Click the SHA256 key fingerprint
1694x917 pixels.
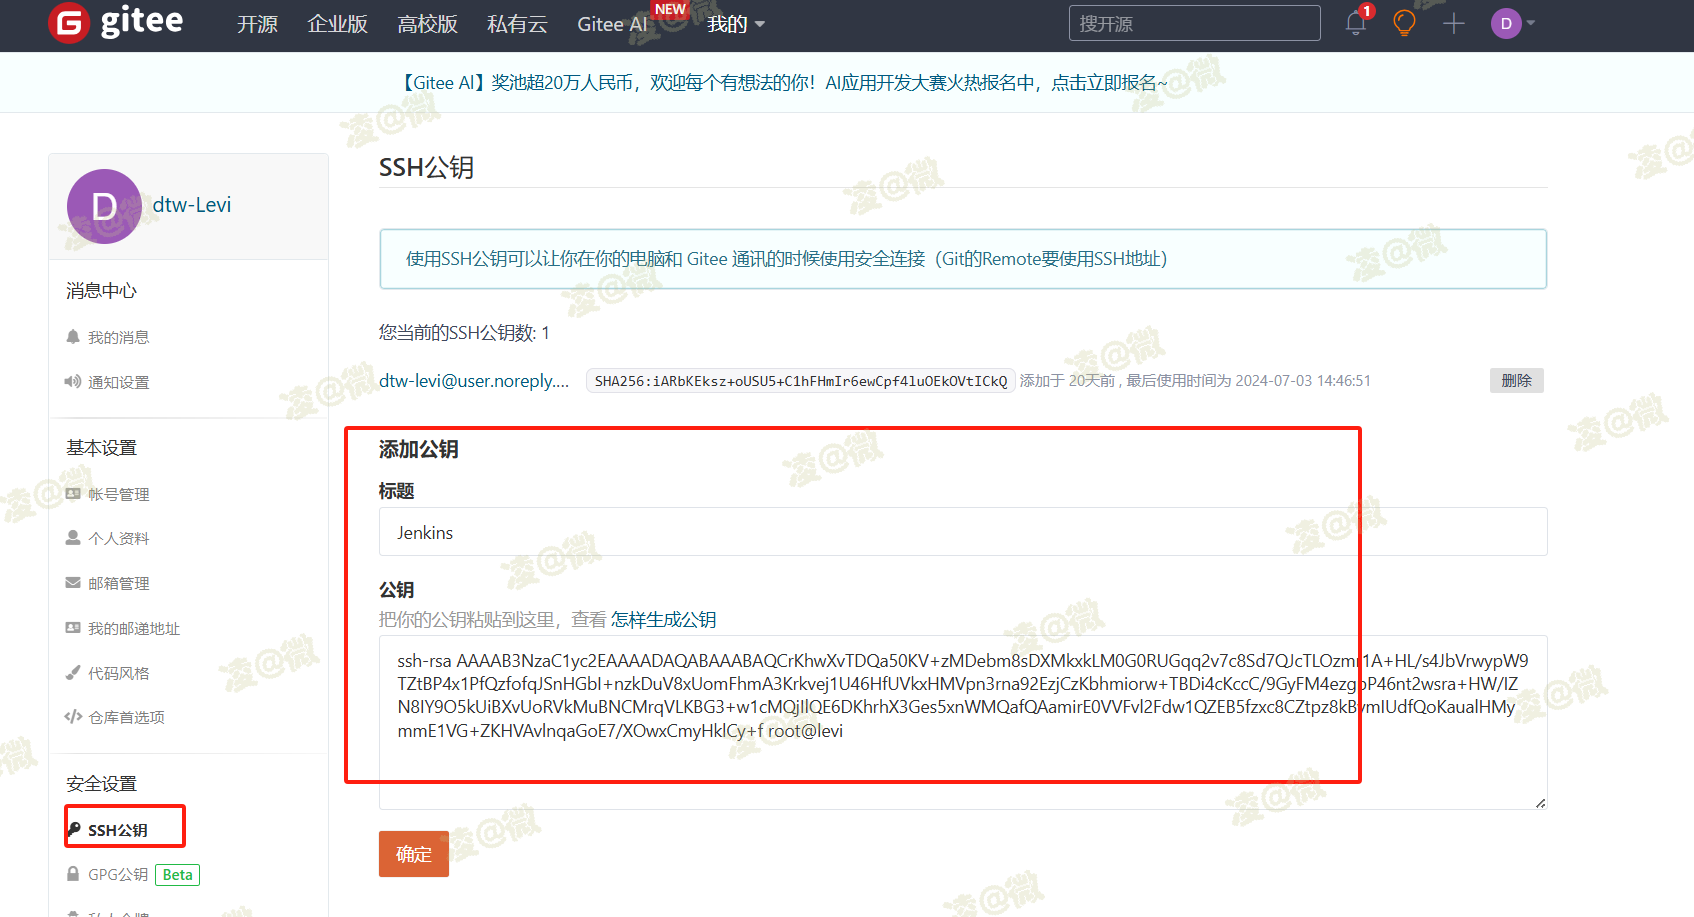pyautogui.click(x=801, y=381)
